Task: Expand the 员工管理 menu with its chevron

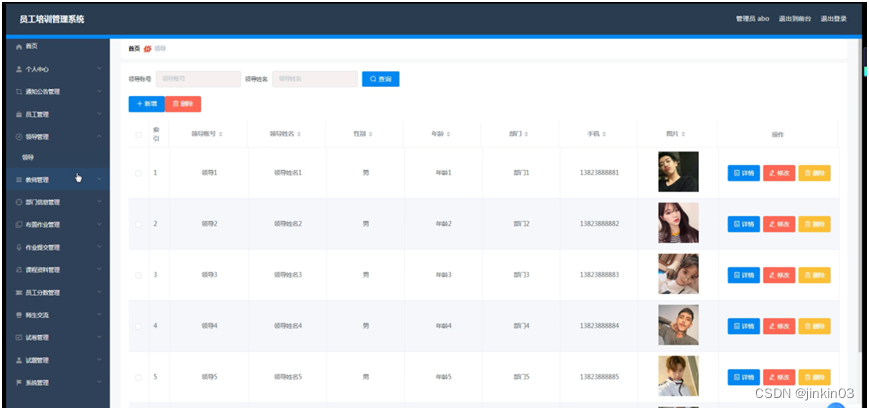Action: [99, 114]
